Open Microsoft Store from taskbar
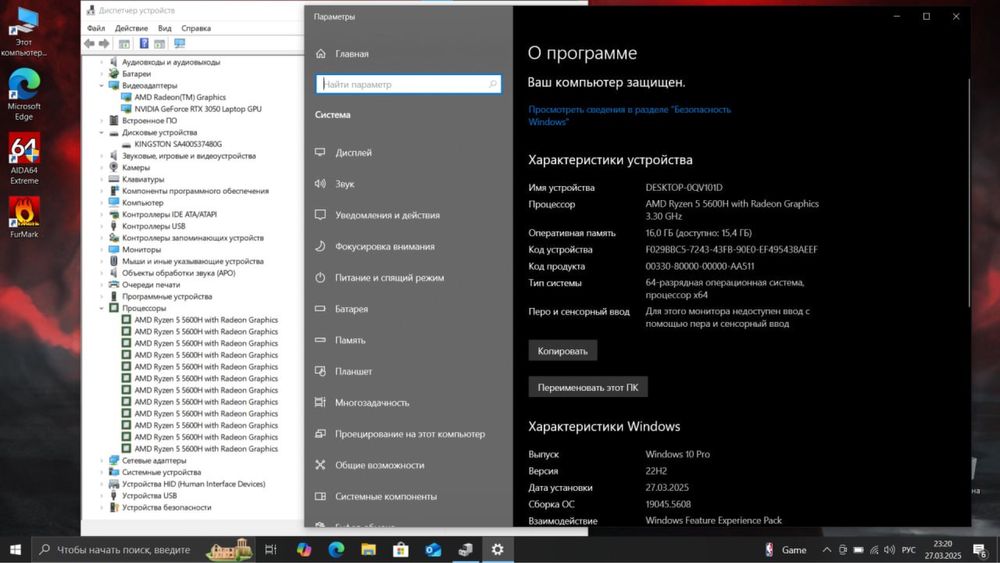The height and width of the screenshot is (563, 1000). pos(401,550)
